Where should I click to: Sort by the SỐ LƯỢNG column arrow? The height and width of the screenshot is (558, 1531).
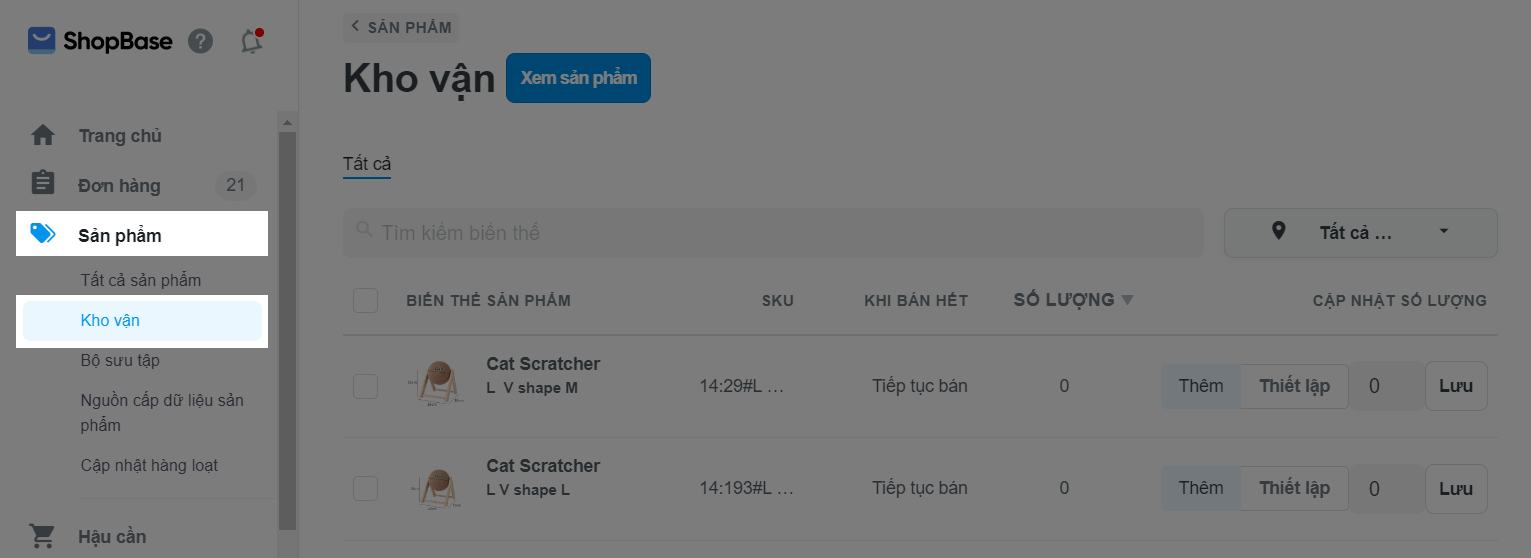point(1128,300)
